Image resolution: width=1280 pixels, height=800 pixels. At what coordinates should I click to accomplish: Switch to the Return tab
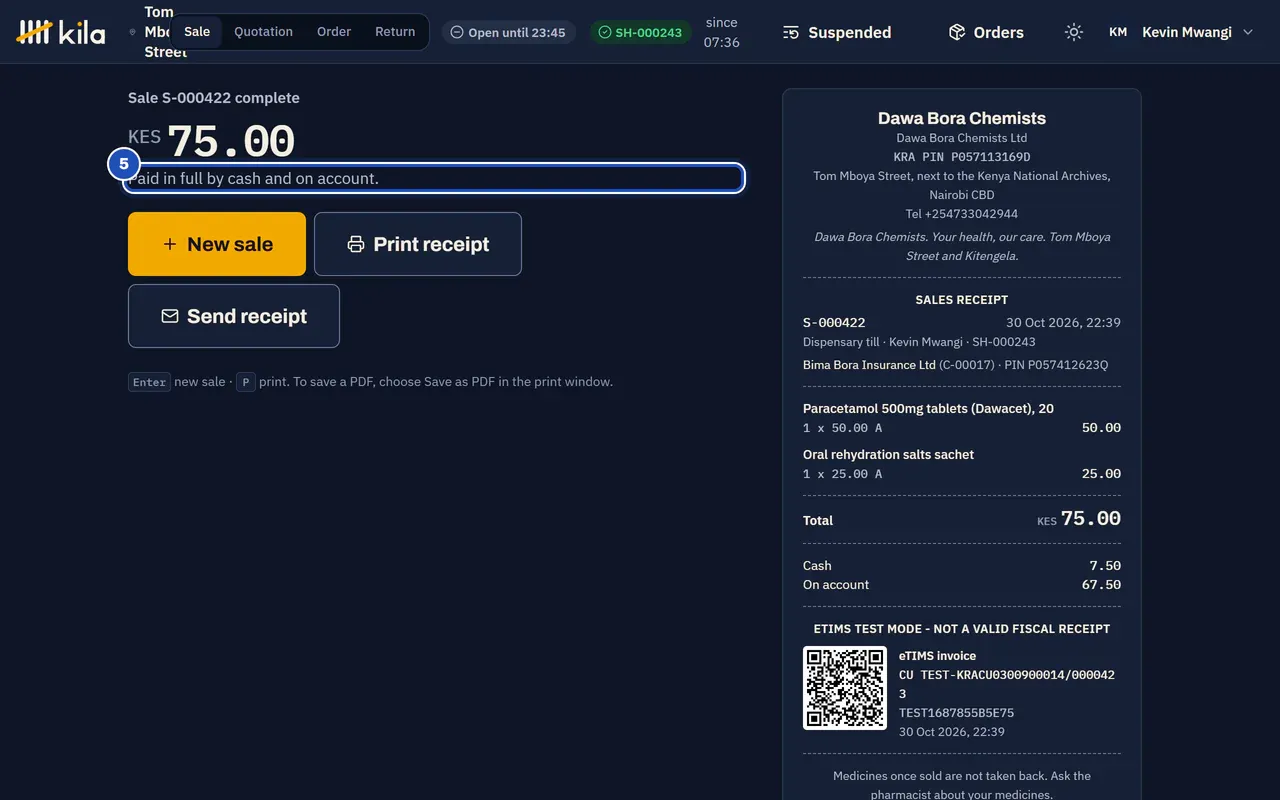click(395, 32)
